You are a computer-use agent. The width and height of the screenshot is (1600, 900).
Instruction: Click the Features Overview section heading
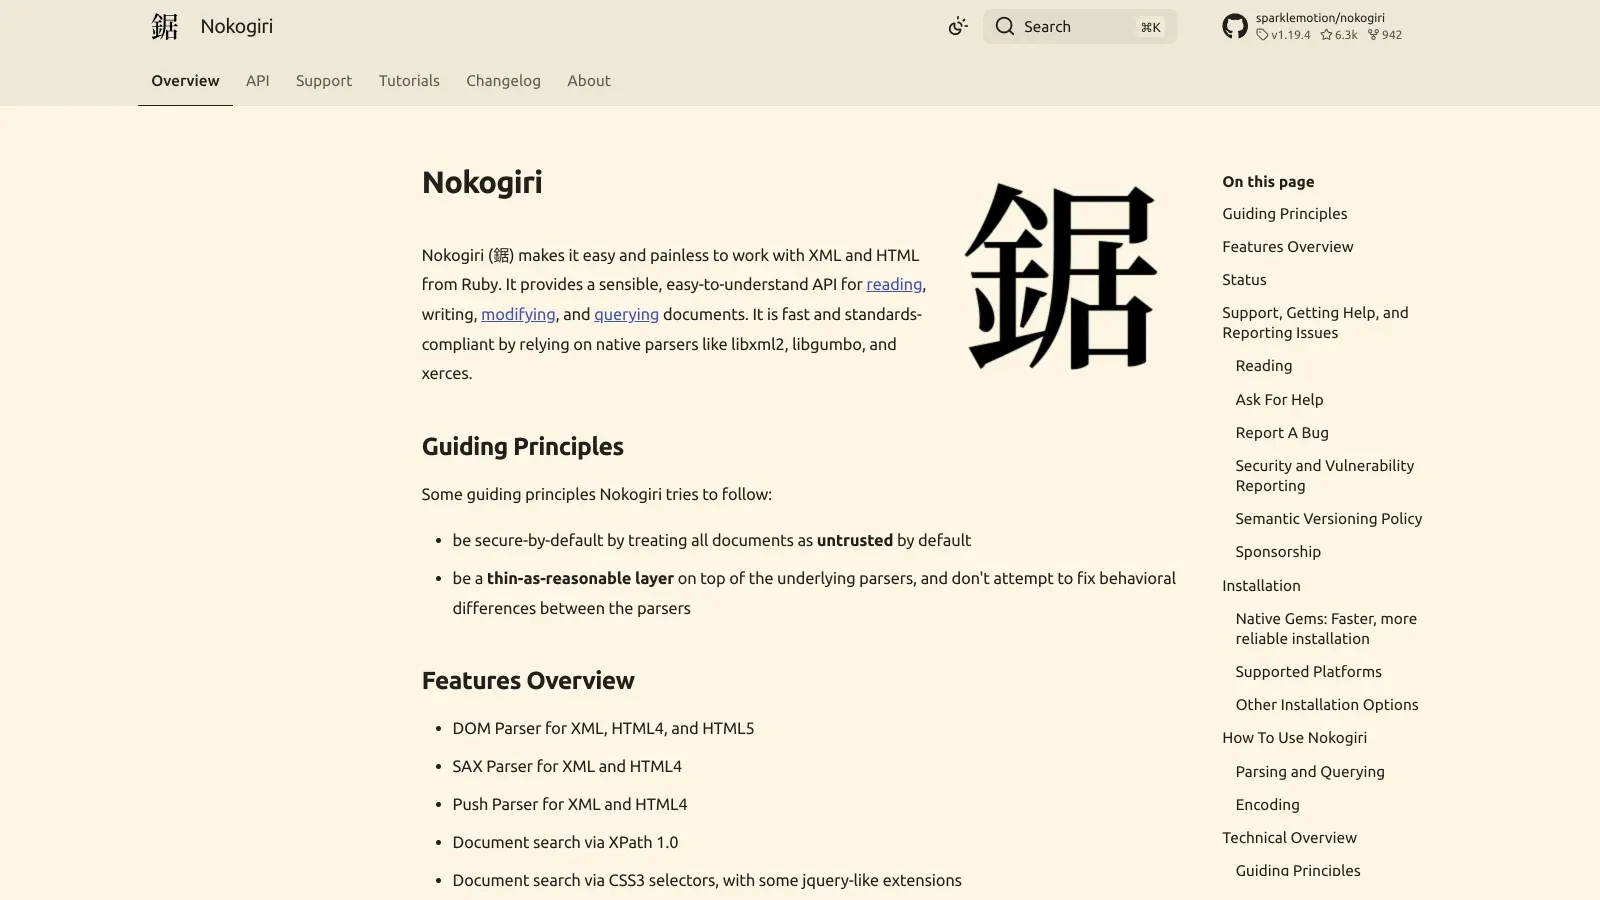tap(528, 681)
